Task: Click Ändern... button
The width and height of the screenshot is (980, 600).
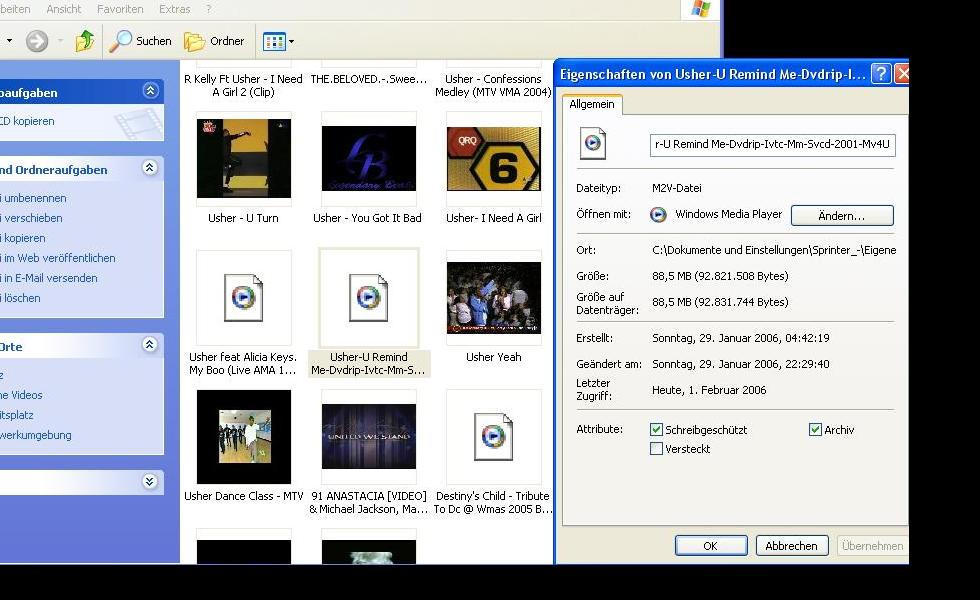Action: pyautogui.click(x=842, y=216)
